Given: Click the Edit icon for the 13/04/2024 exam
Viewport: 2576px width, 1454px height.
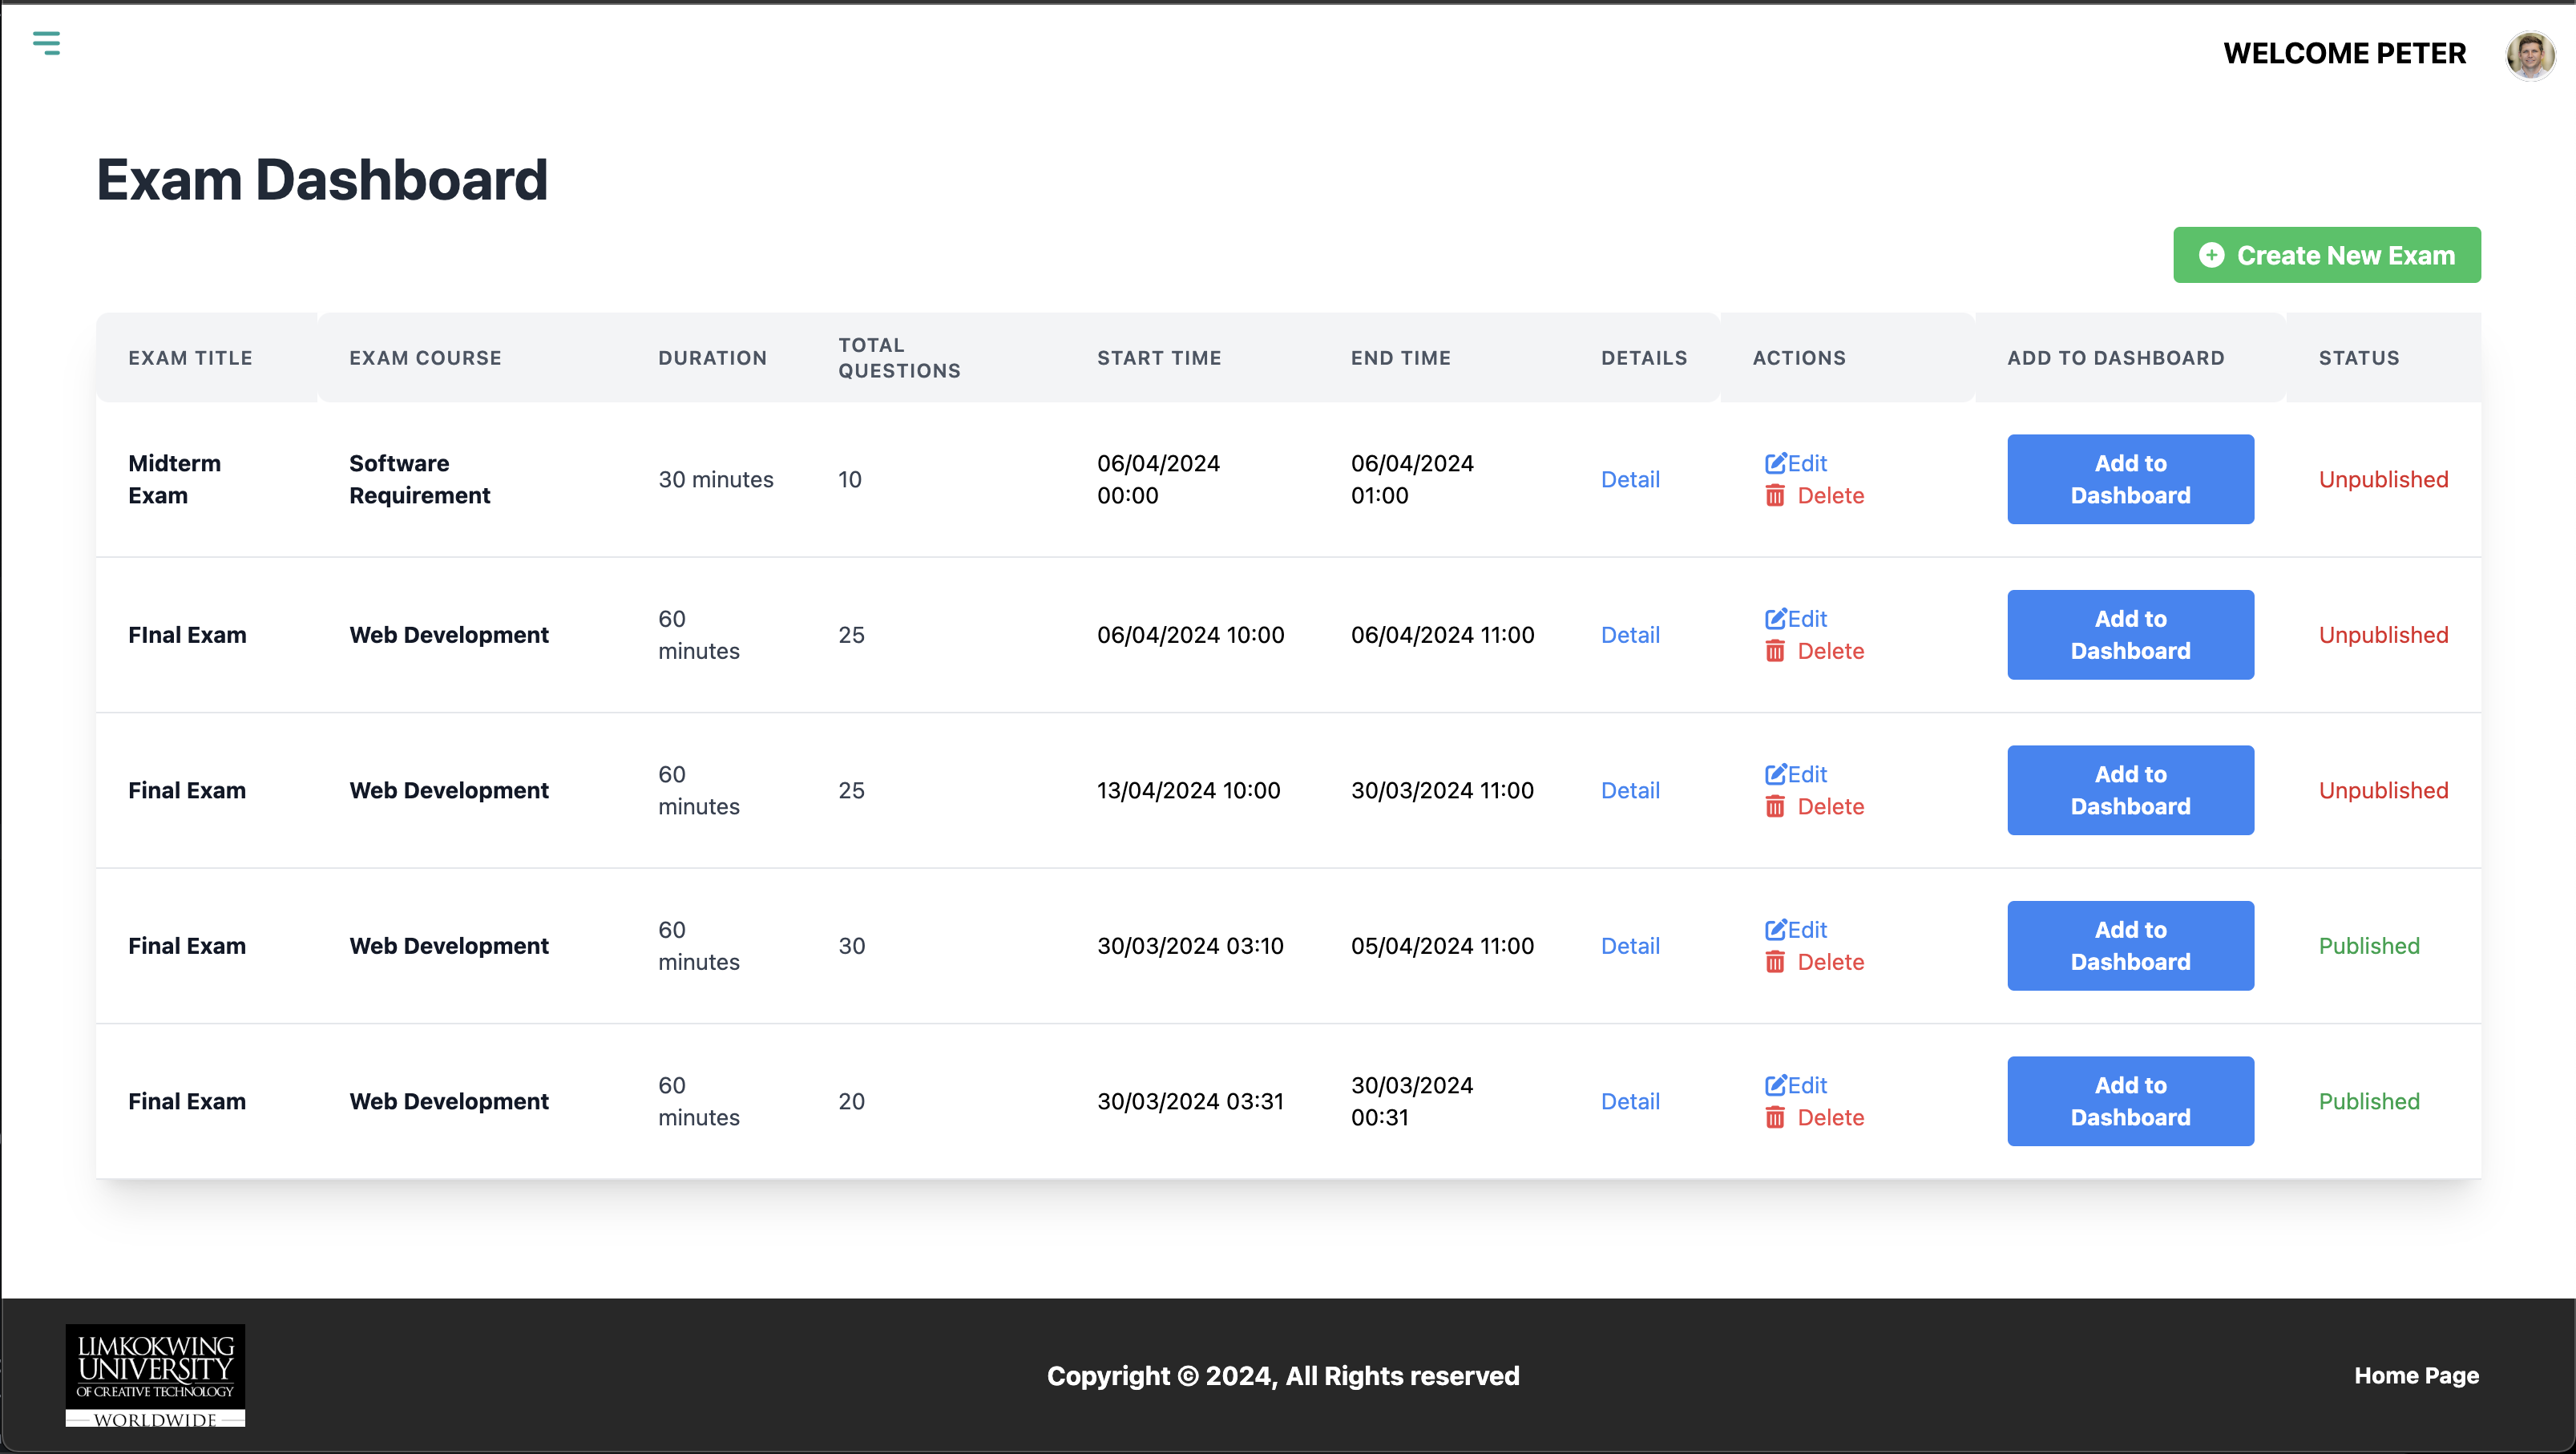Looking at the screenshot, I should click(x=1775, y=774).
